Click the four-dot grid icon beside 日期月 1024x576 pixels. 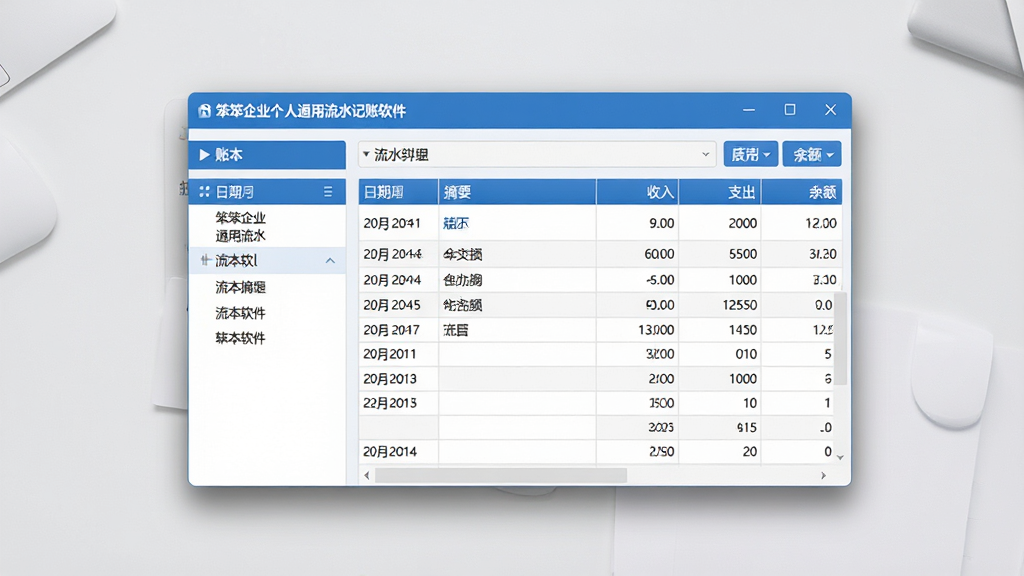pyautogui.click(x=204, y=191)
